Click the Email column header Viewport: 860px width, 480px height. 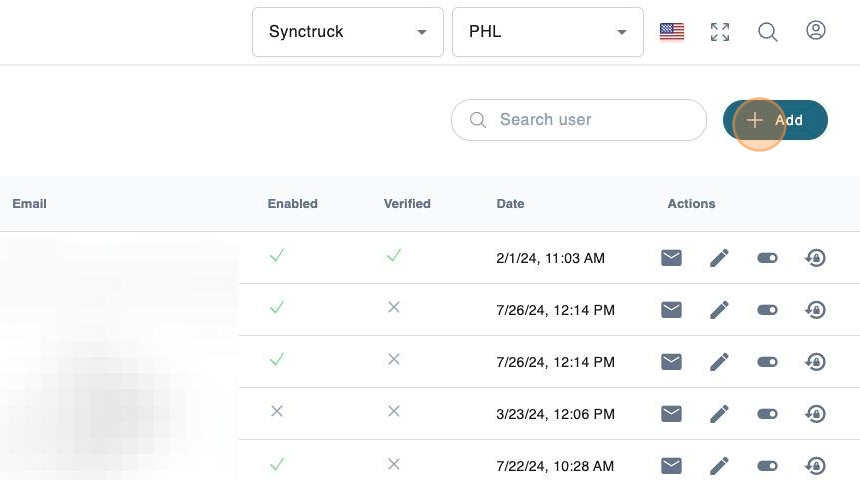(x=29, y=203)
